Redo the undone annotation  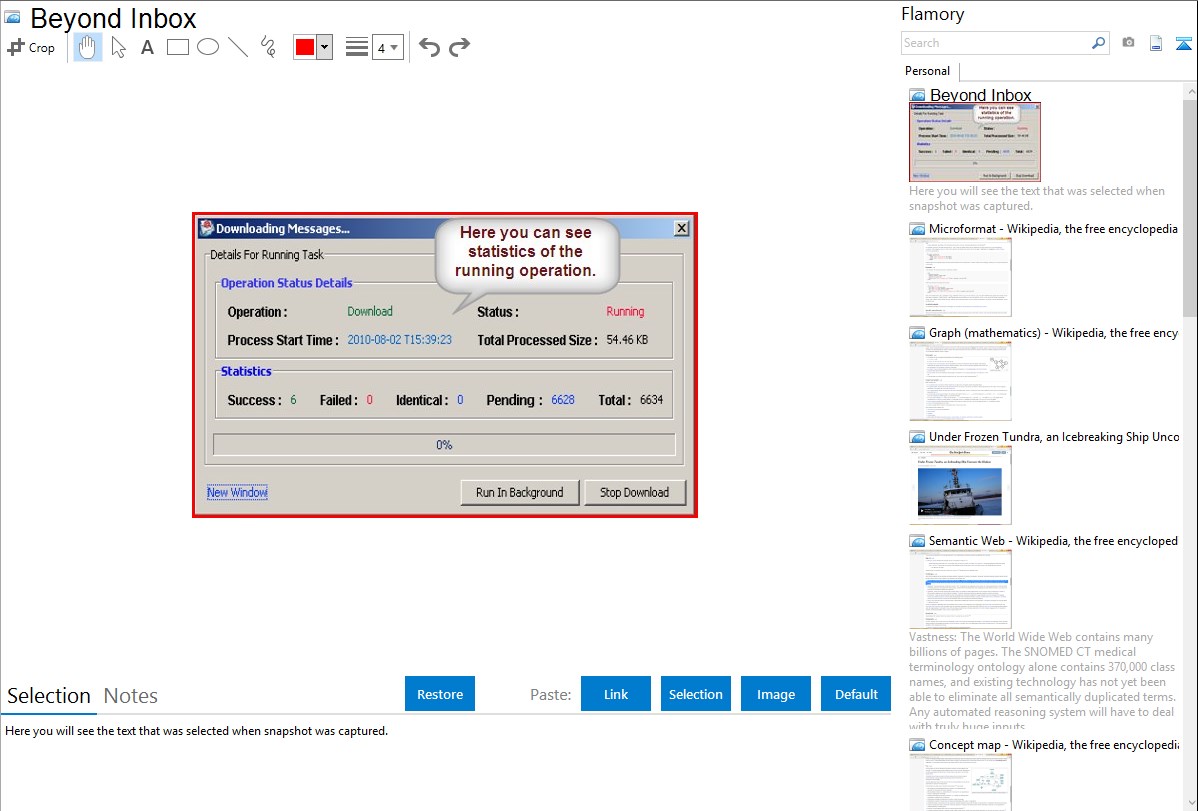460,47
